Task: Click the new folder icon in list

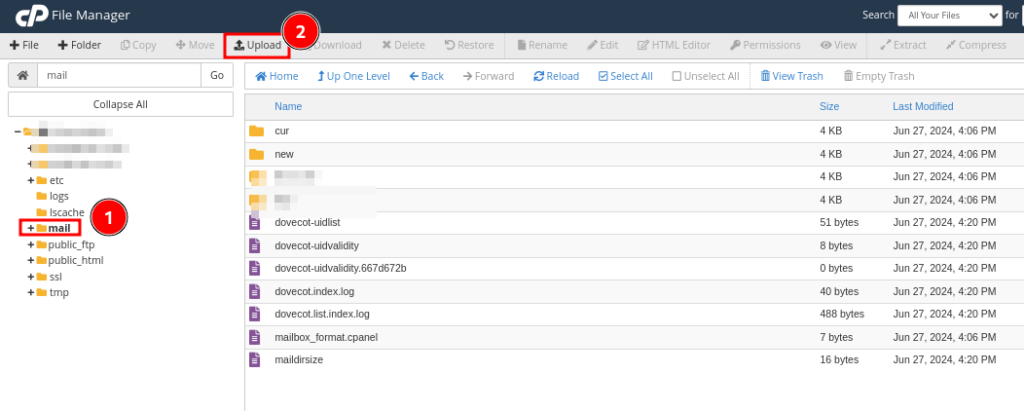Action: (257, 154)
